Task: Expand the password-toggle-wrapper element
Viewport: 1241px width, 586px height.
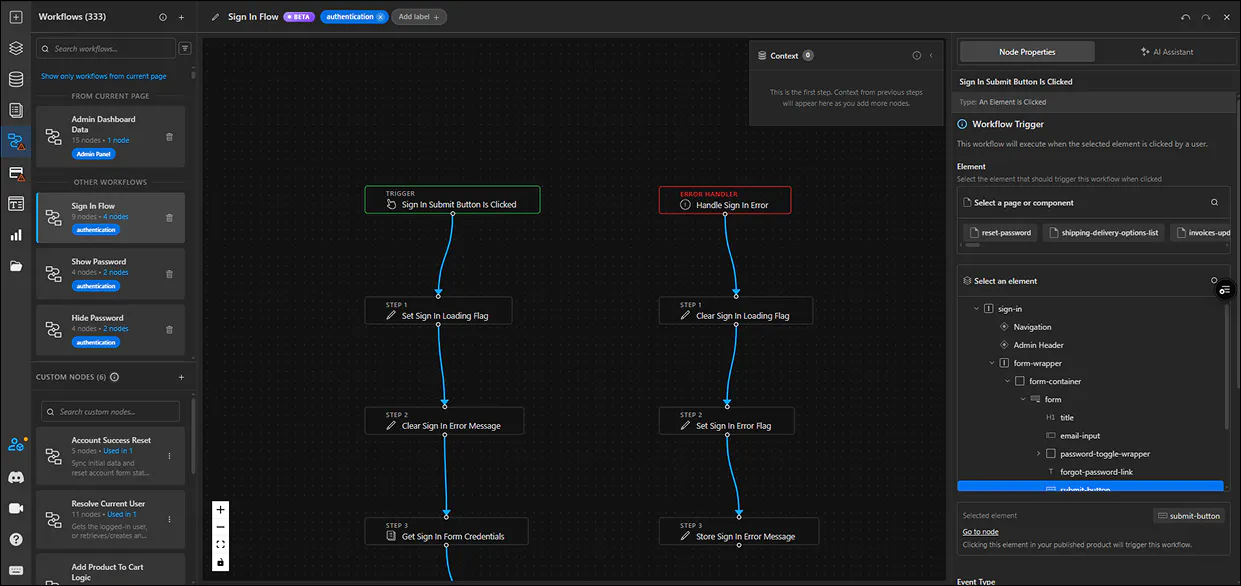Action: pos(1038,453)
